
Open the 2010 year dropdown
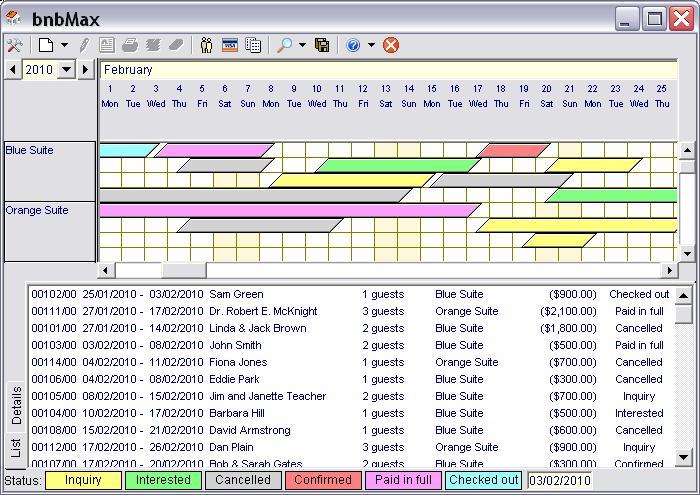(67, 69)
